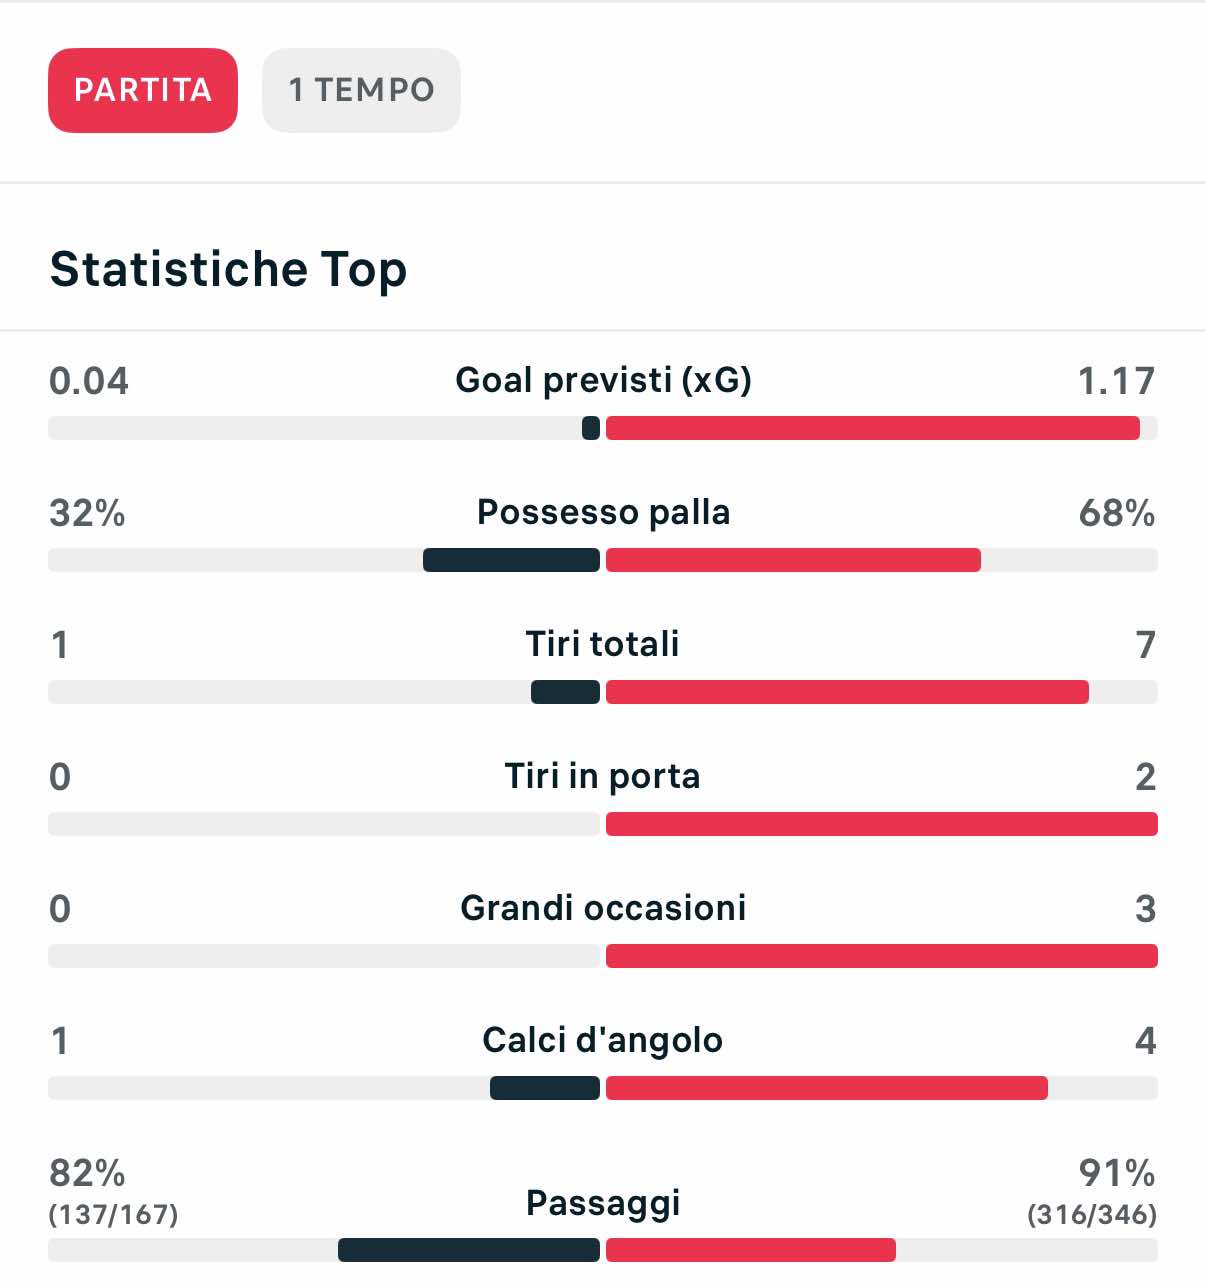Click the 91% passing accuracy value
The image size is (1206, 1284).
[1116, 1172]
